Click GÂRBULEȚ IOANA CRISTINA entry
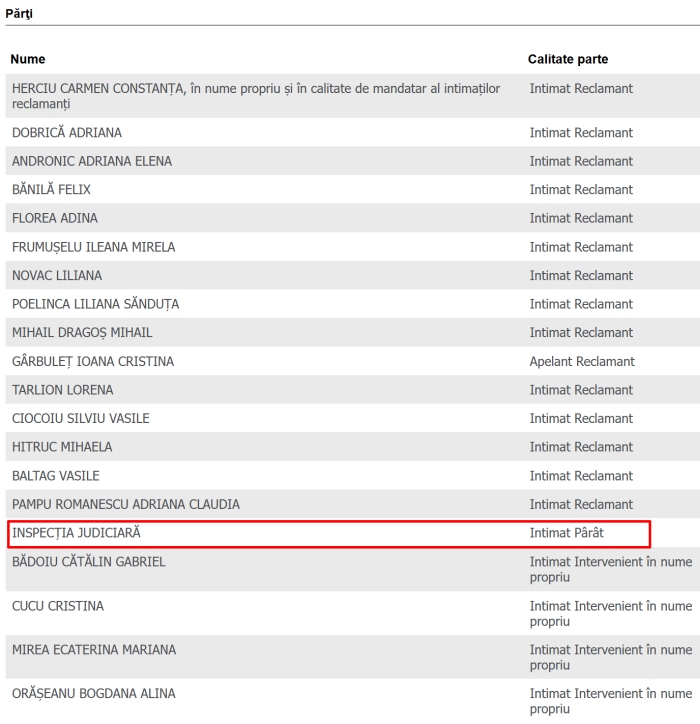 click(93, 361)
